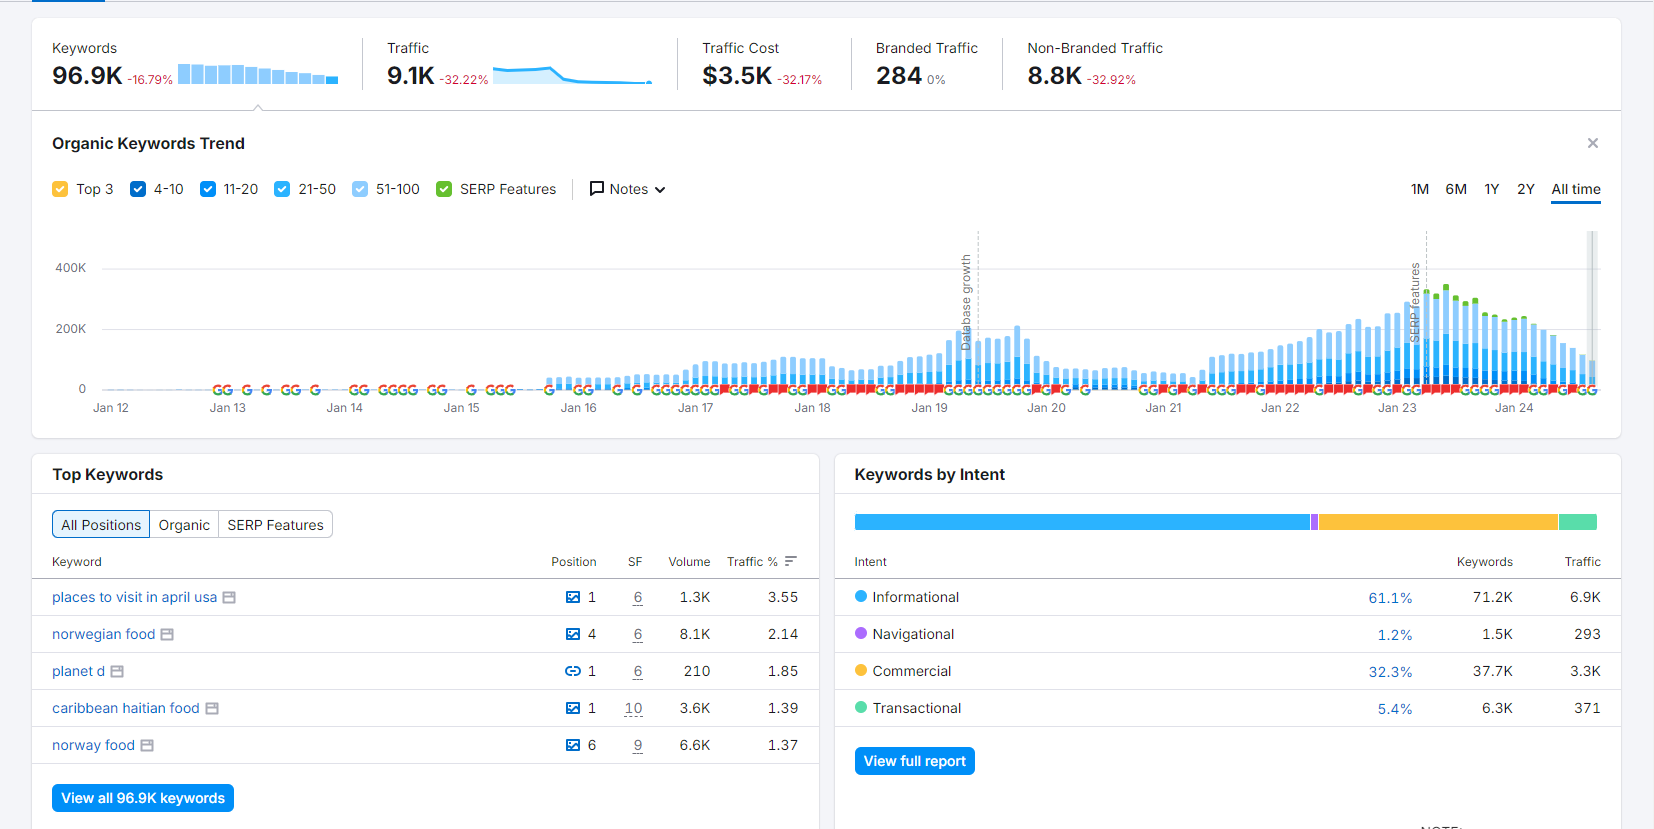Click the 'SERP features' marker on chart
This screenshot has width=1654, height=829.
pyautogui.click(x=1415, y=302)
